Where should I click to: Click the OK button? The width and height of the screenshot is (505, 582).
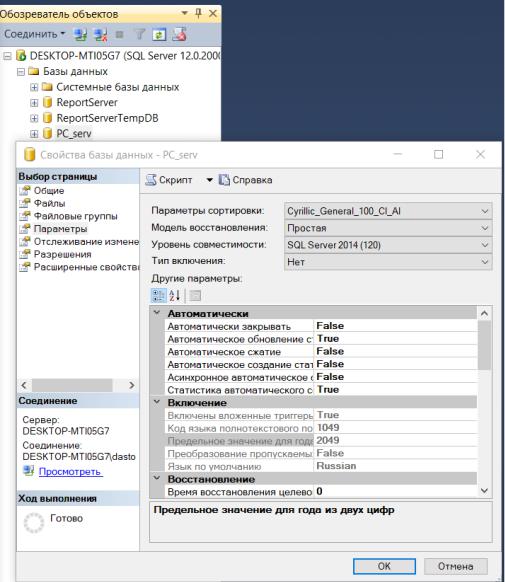point(384,566)
